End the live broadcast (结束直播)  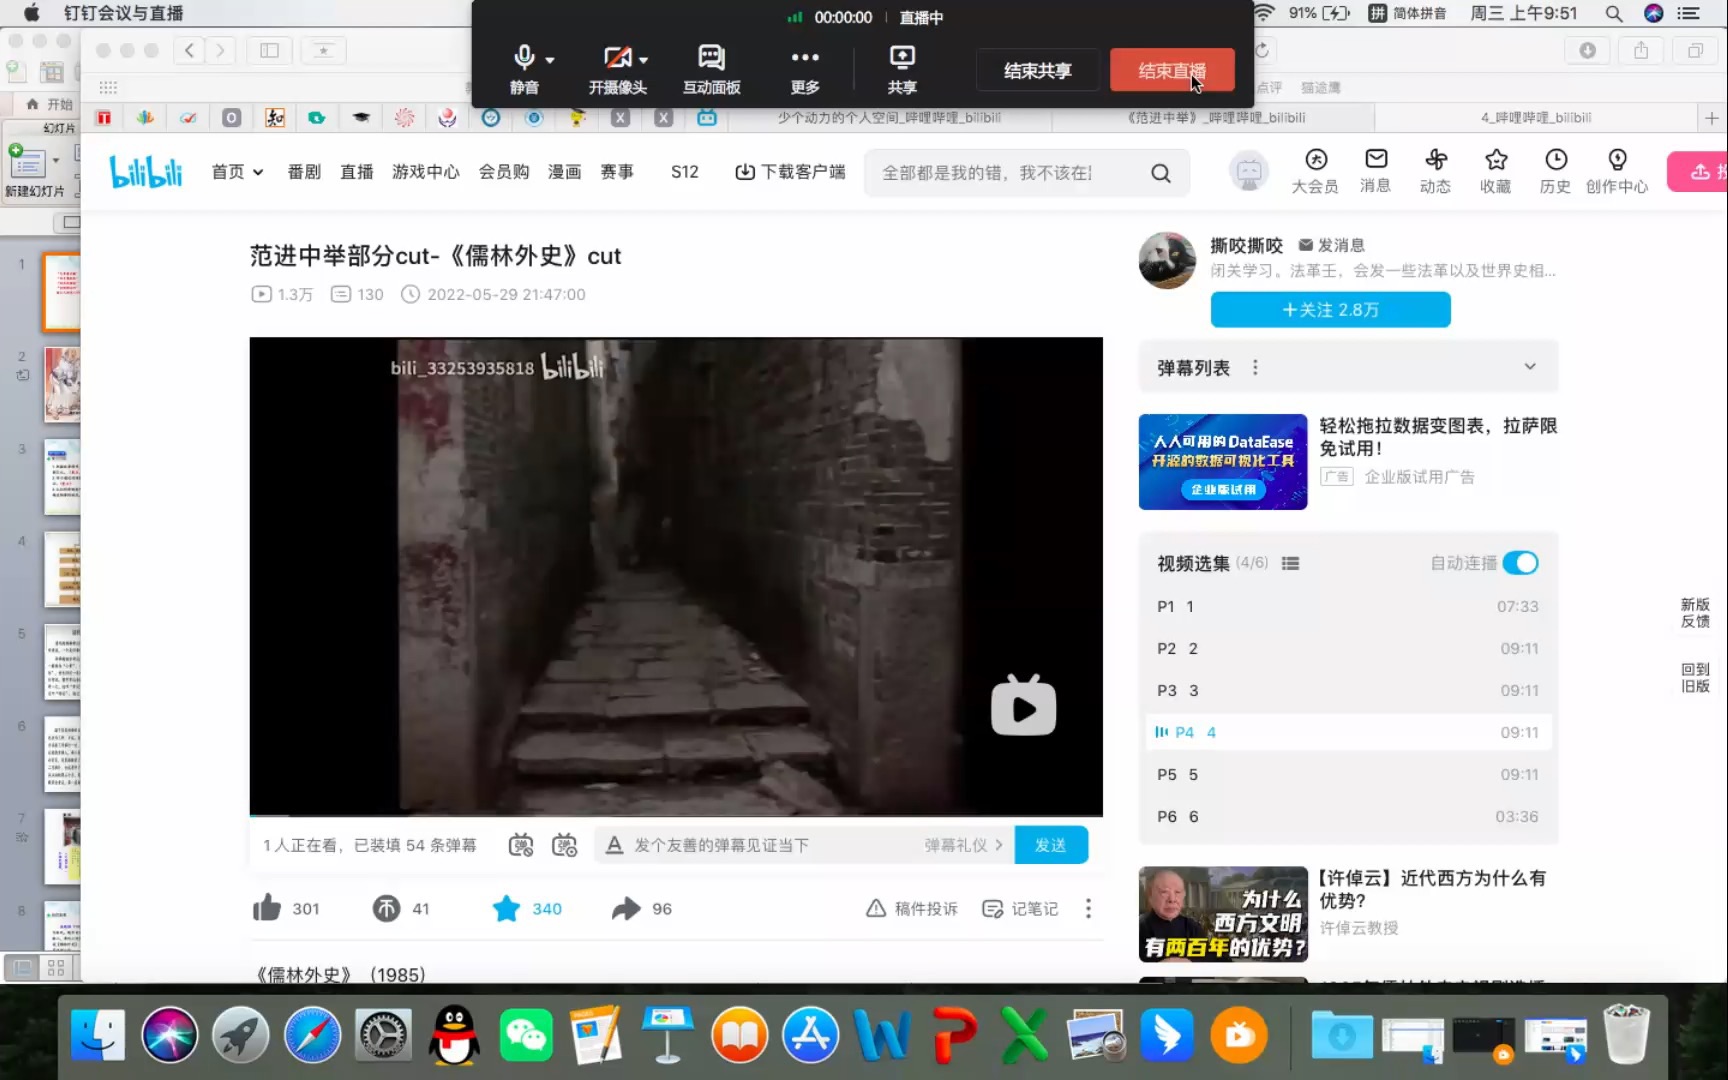click(1172, 71)
